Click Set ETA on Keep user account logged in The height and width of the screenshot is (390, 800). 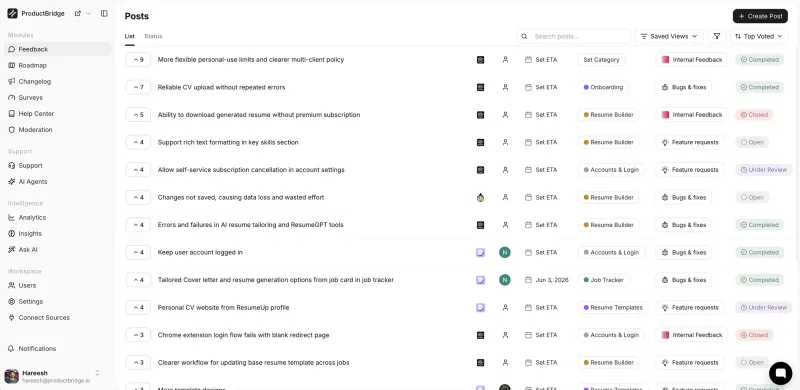click(541, 253)
